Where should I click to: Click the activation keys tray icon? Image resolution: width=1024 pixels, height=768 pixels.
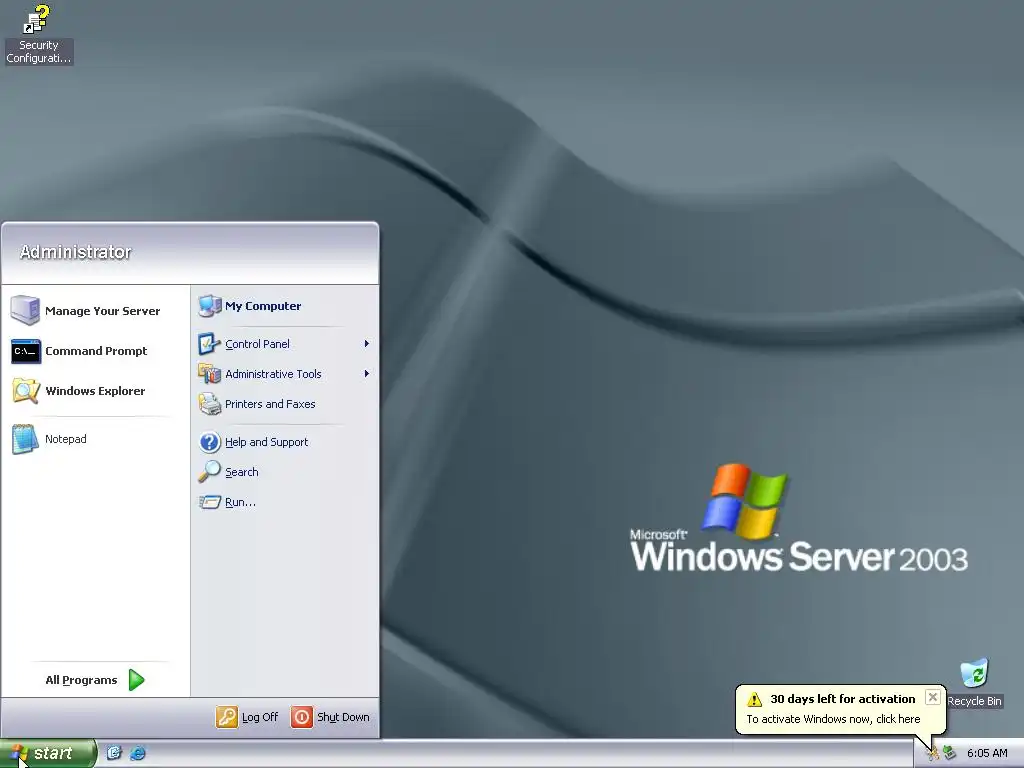933,754
